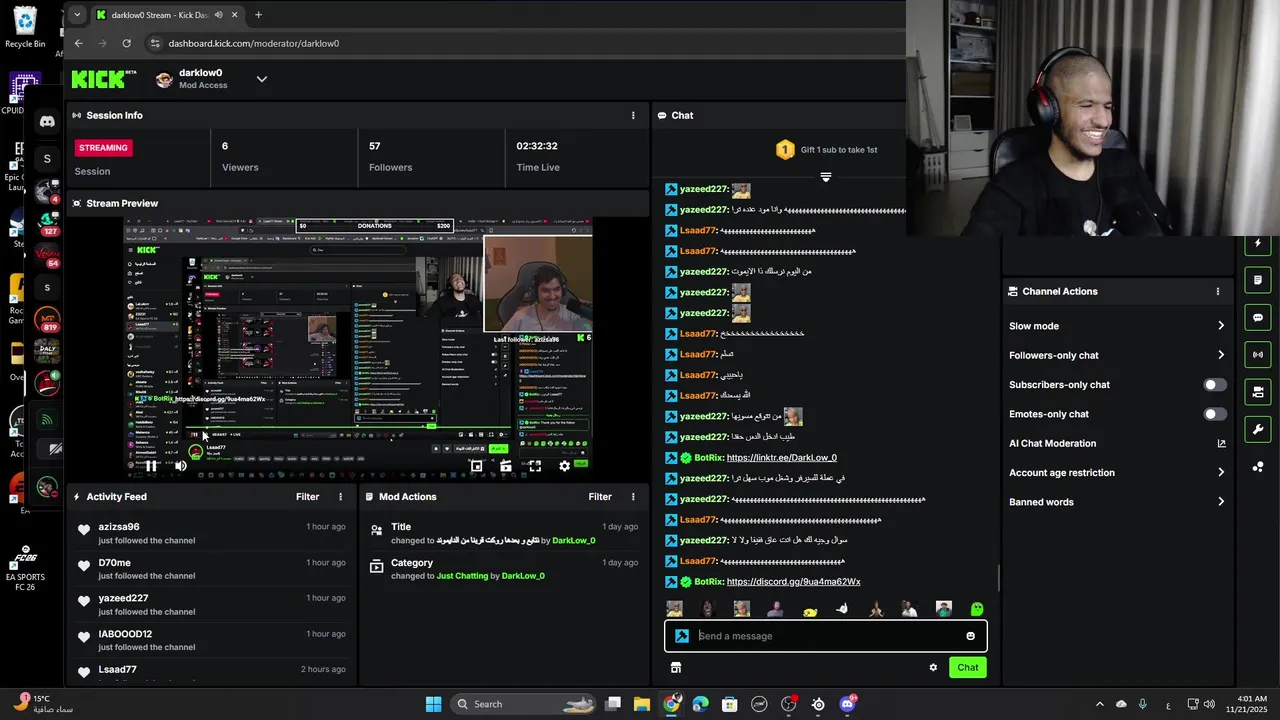Open a new browser tab
Screen dimensions: 1280x720
coord(258,15)
